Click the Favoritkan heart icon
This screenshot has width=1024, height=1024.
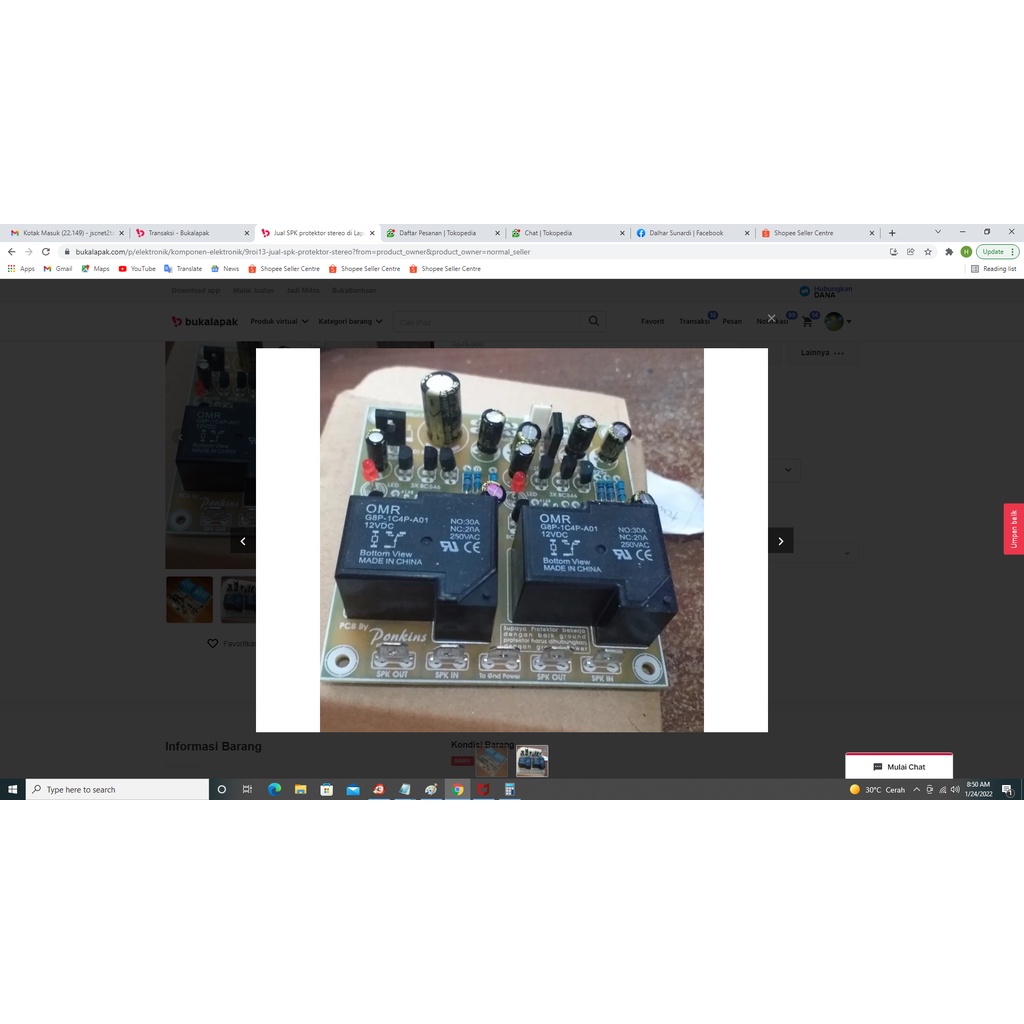tap(212, 643)
